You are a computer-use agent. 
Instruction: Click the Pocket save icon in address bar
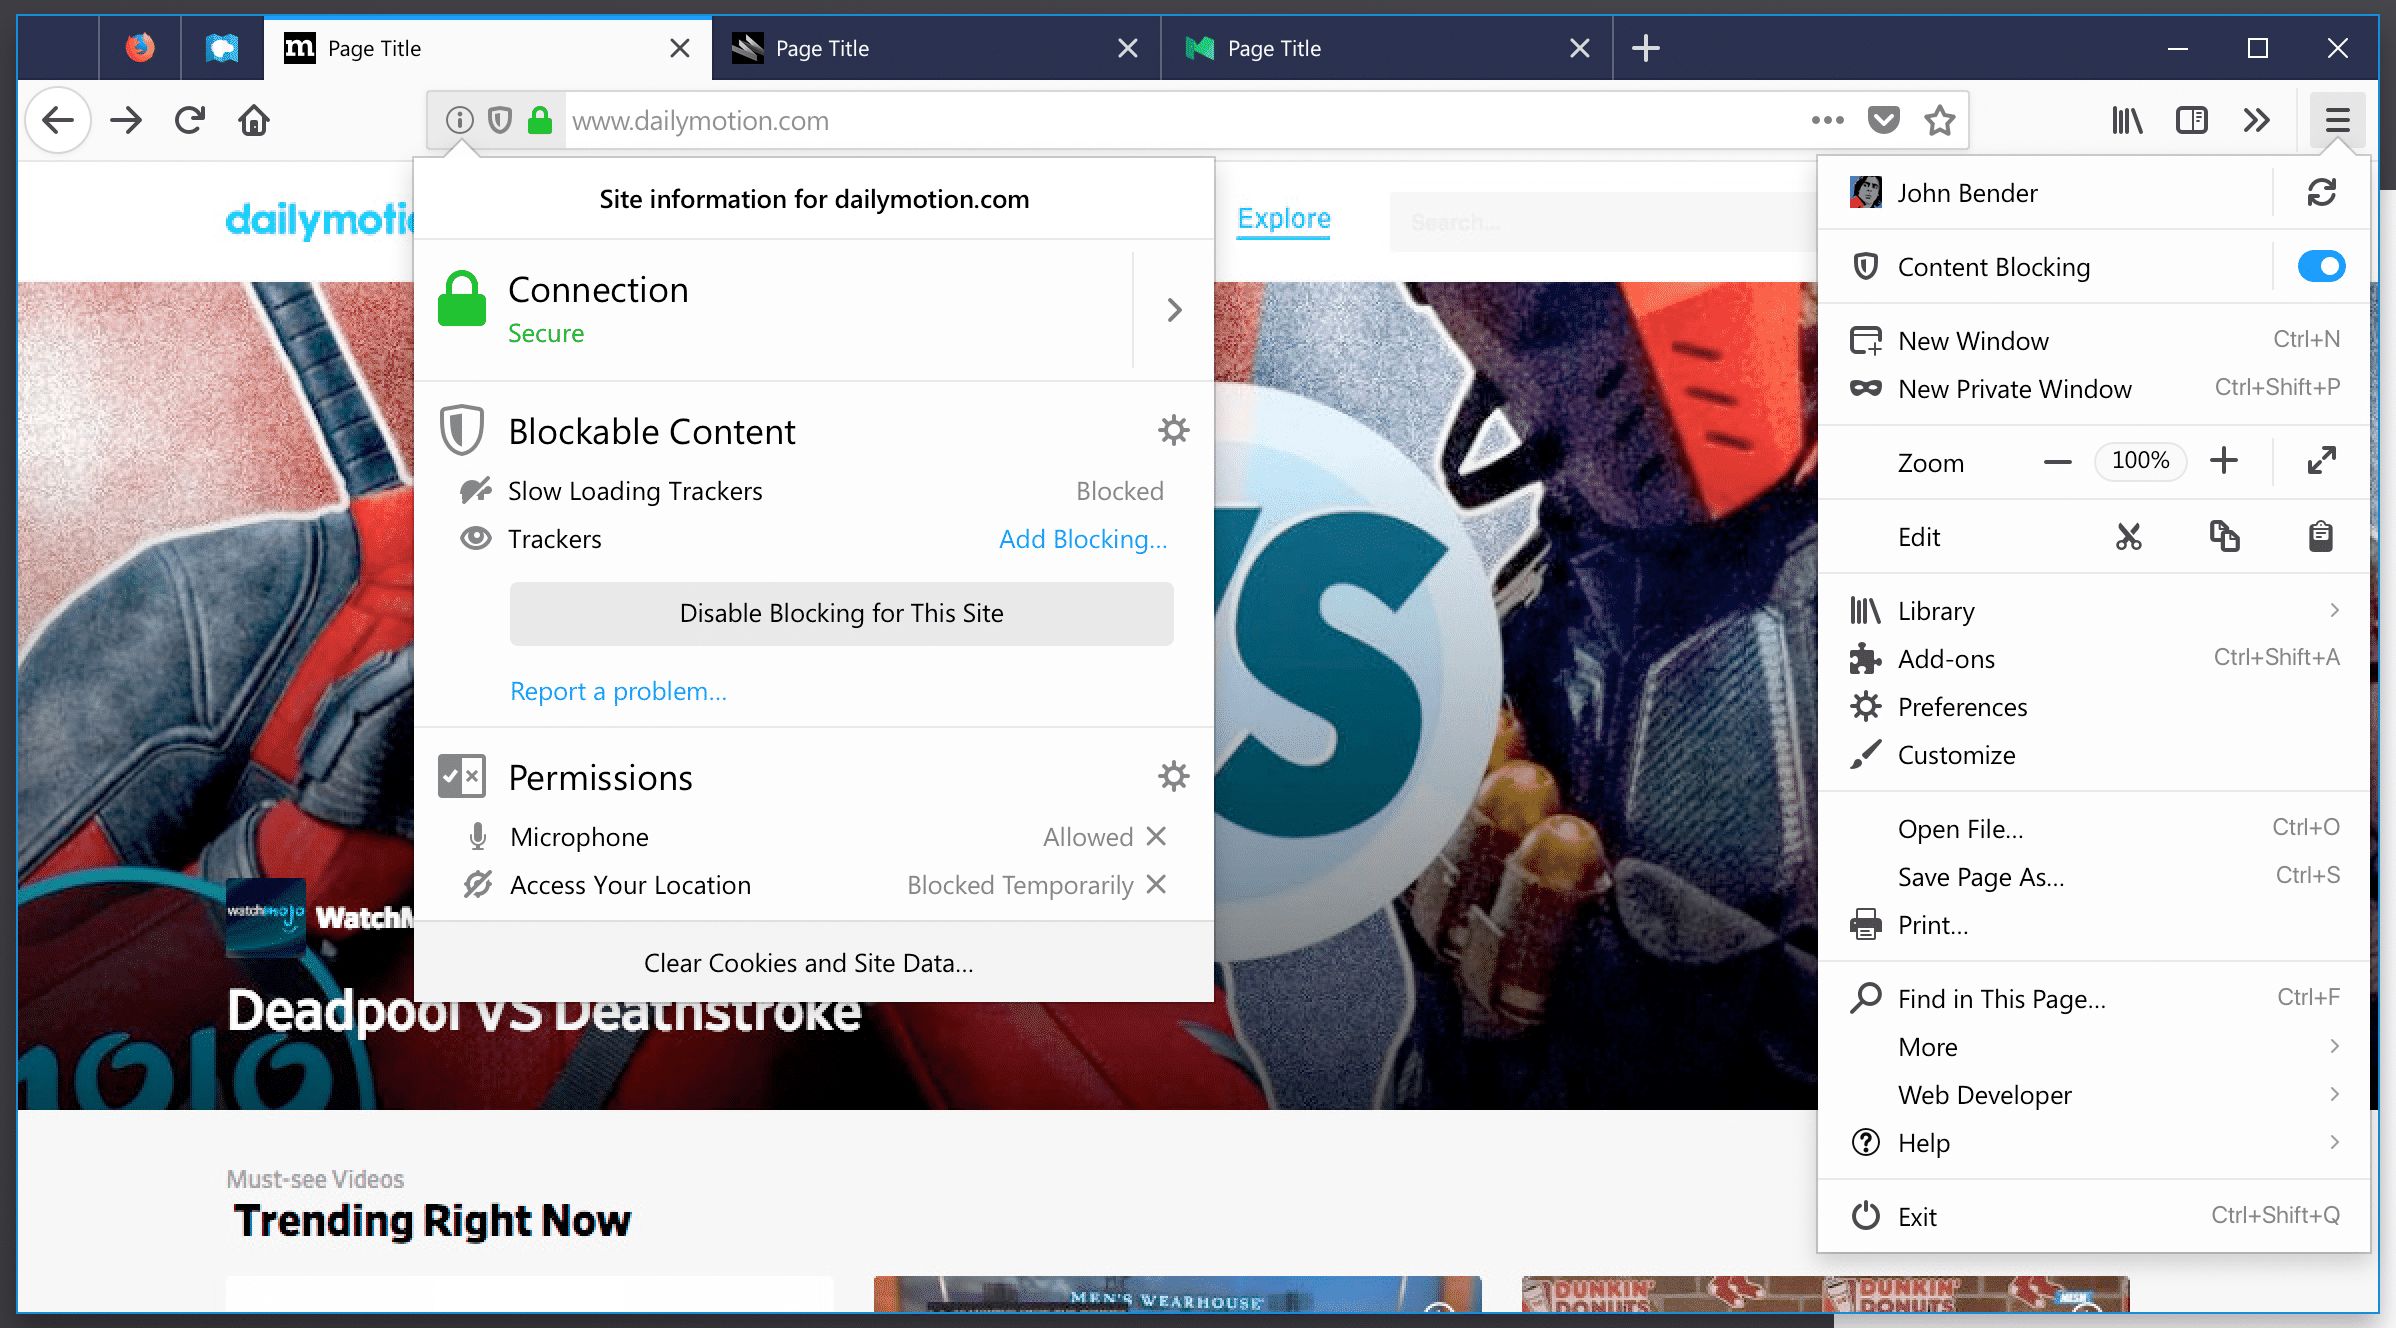pyautogui.click(x=1883, y=120)
